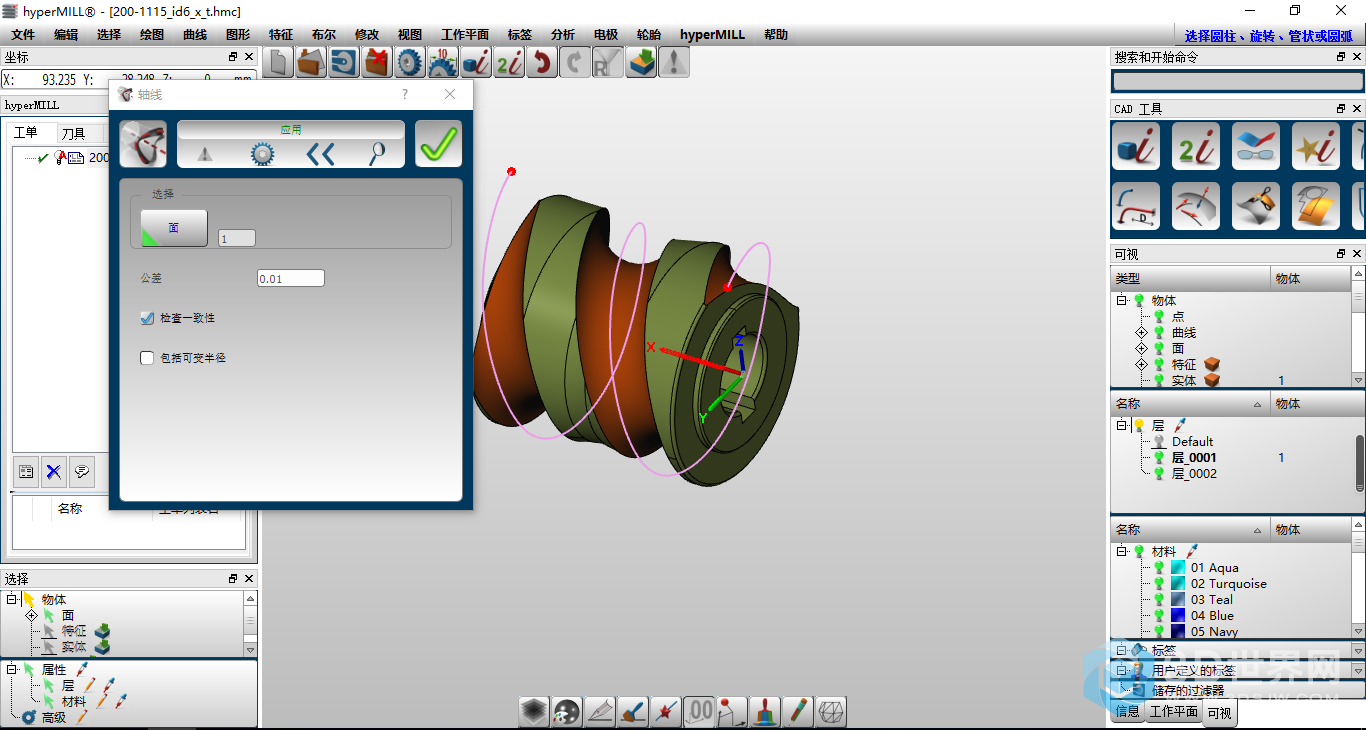Viewport: 1366px width, 730px height.
Task: Click the scissors trim surface icon
Action: (x=1256, y=206)
